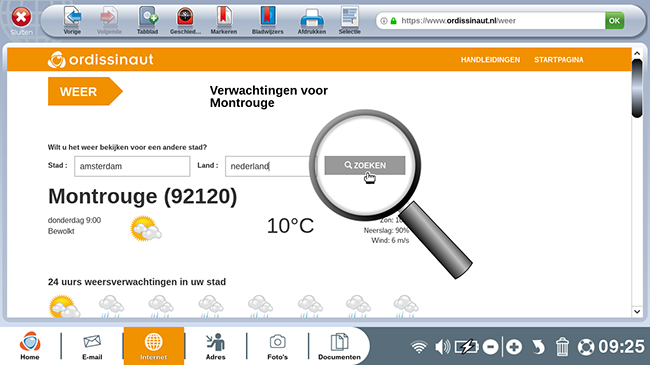Screen dimensions: 650x365
Task: Click the undo curved arrow icon
Action: [538, 347]
